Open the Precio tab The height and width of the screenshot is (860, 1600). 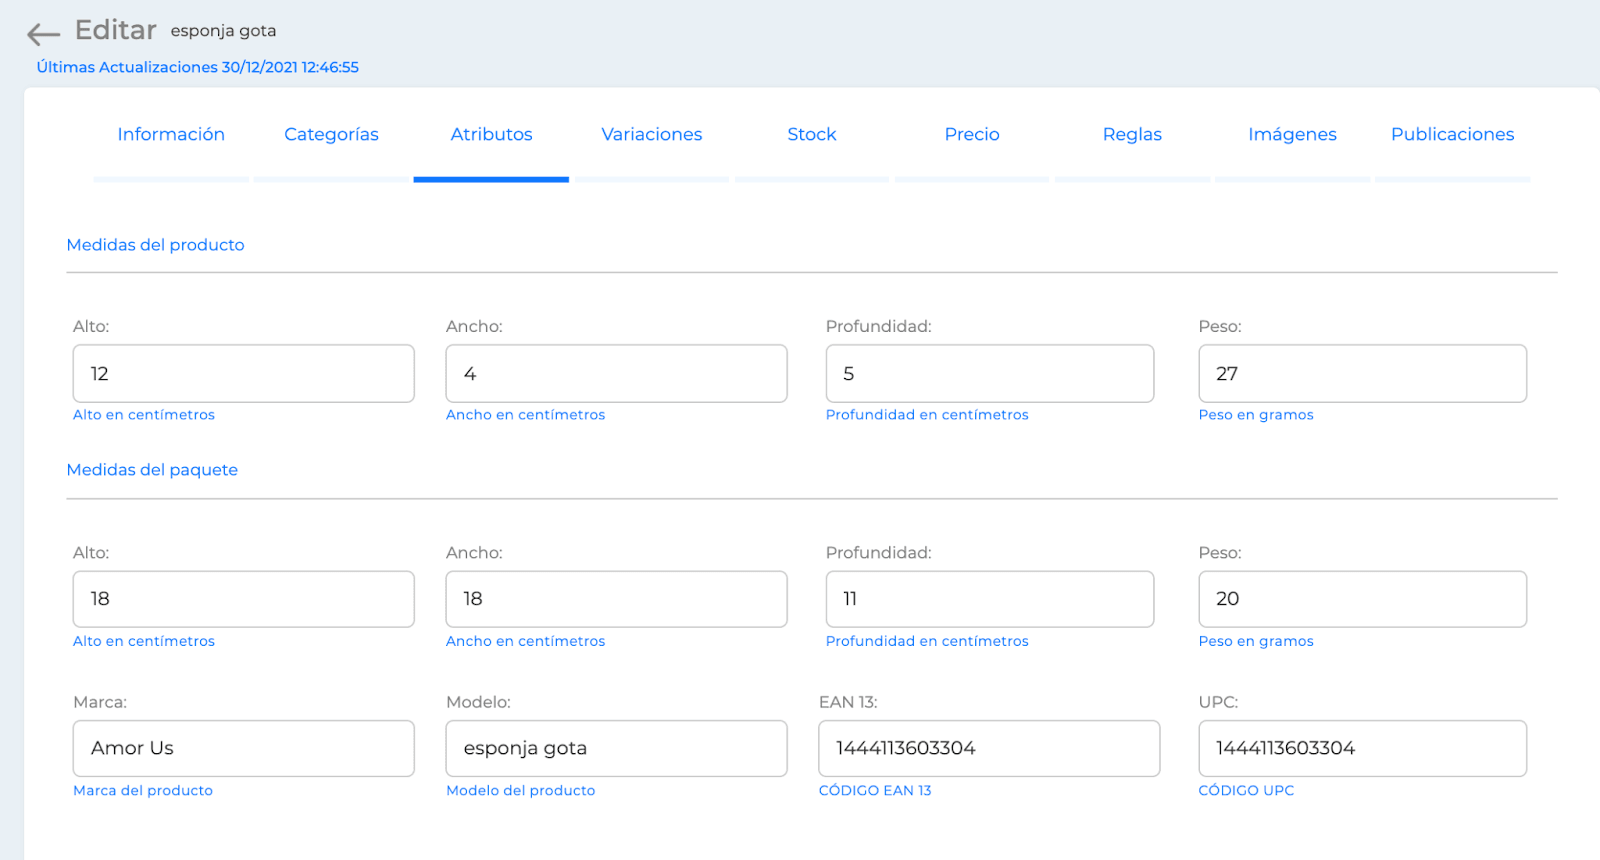[x=972, y=134]
